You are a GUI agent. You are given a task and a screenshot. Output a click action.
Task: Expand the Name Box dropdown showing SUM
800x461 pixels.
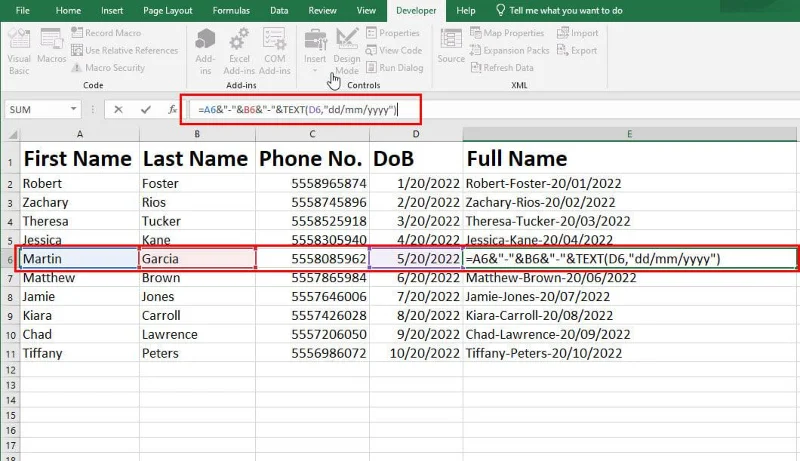[x=74, y=109]
